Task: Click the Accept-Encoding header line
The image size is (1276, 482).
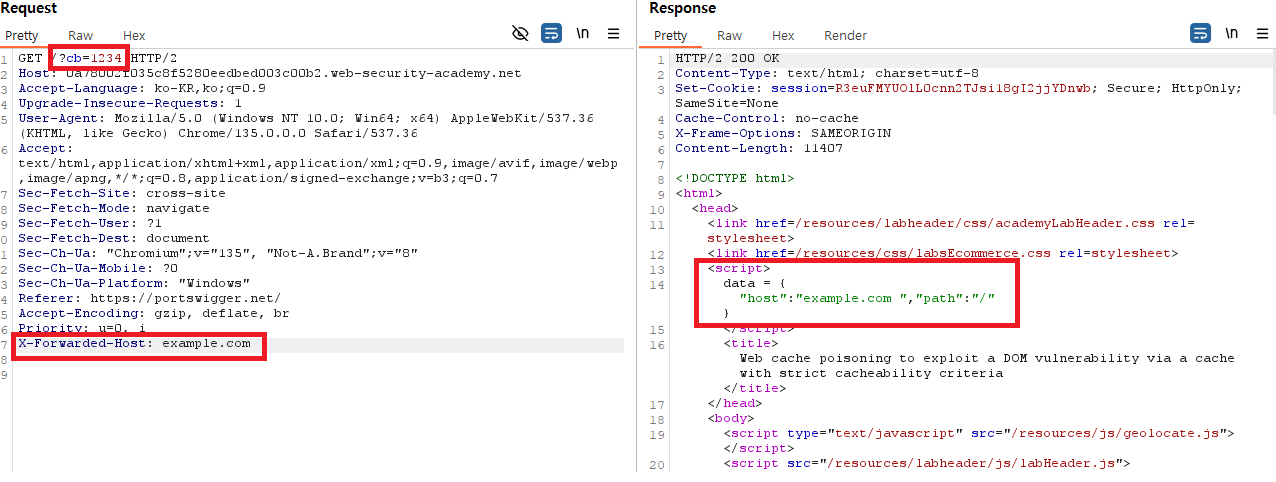Action: click(154, 313)
